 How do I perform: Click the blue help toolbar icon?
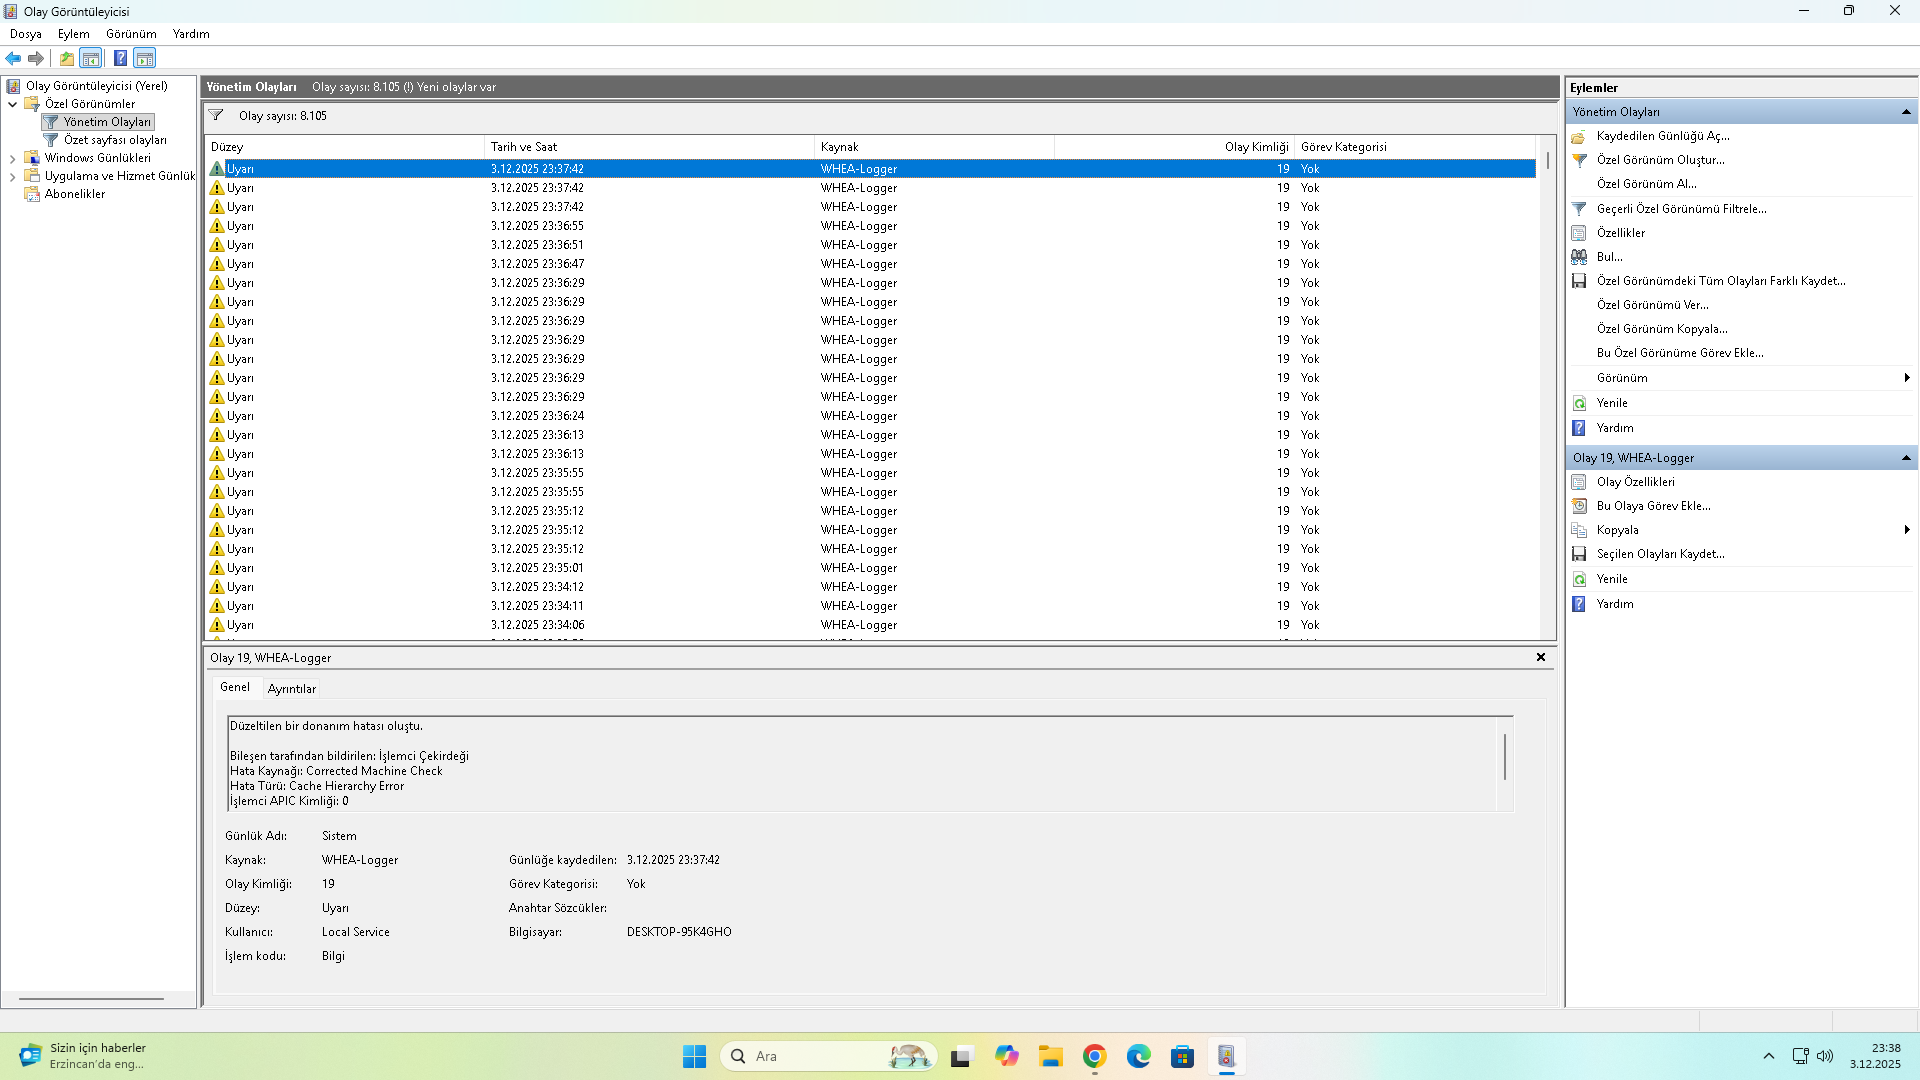[x=120, y=58]
